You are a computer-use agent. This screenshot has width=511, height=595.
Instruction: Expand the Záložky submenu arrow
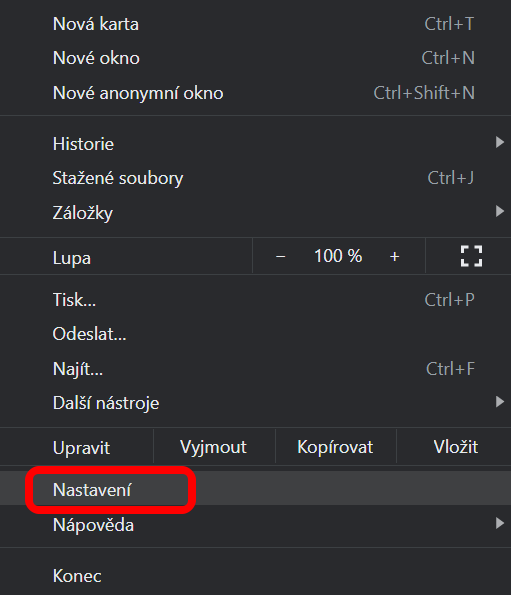click(x=500, y=211)
